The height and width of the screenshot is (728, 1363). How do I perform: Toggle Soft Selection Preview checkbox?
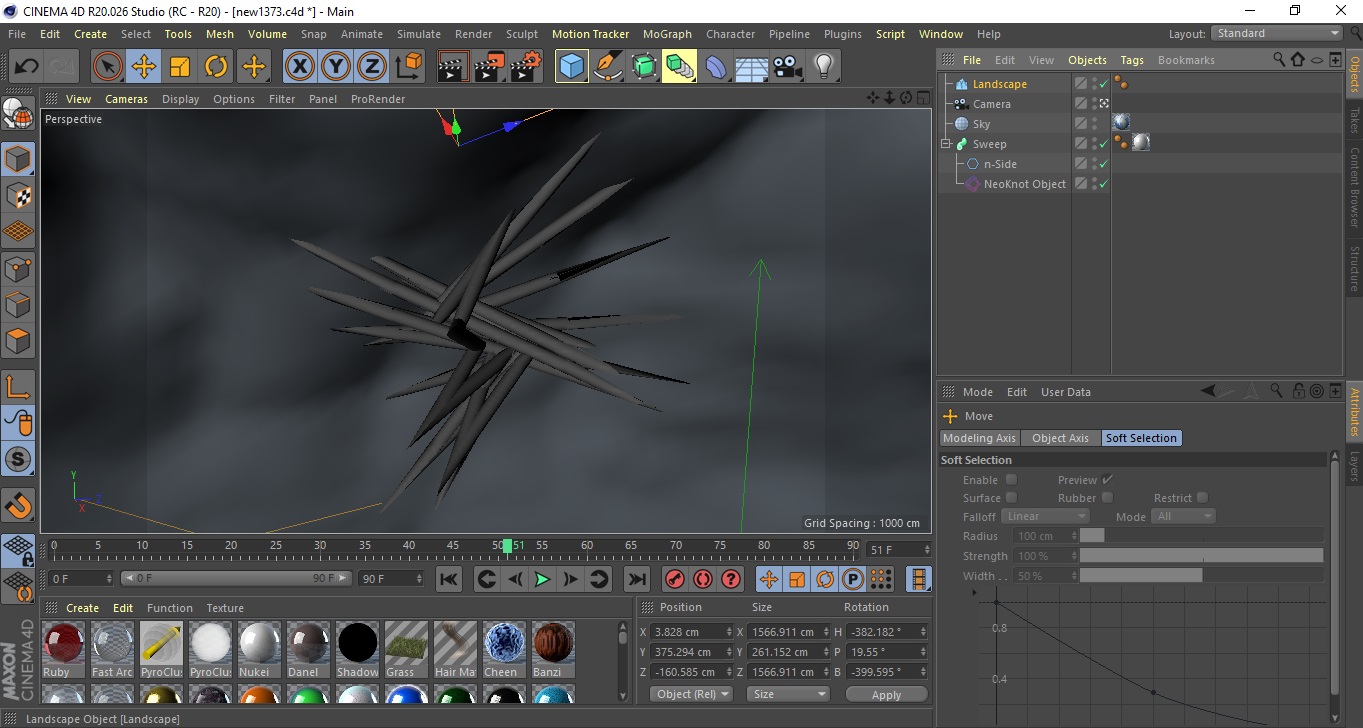tap(1108, 480)
